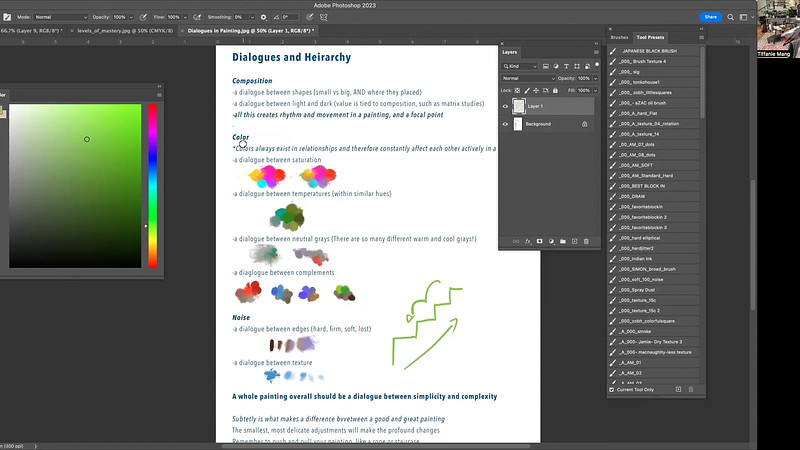The image size is (800, 450).
Task: Open symmetry paint butterfly options
Action: (323, 17)
